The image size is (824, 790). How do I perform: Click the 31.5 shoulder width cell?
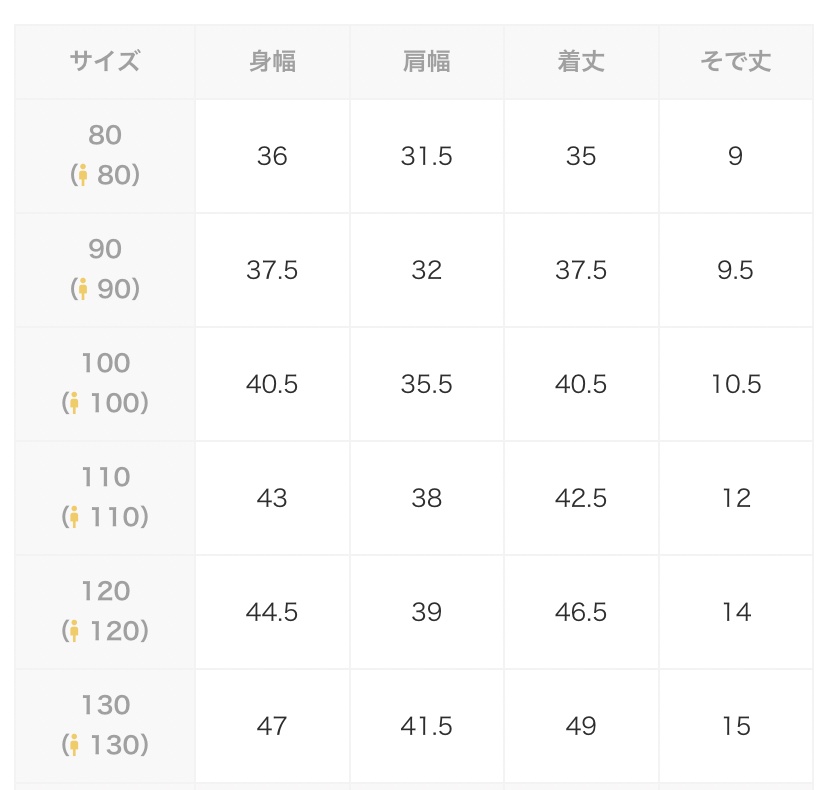tap(427, 156)
